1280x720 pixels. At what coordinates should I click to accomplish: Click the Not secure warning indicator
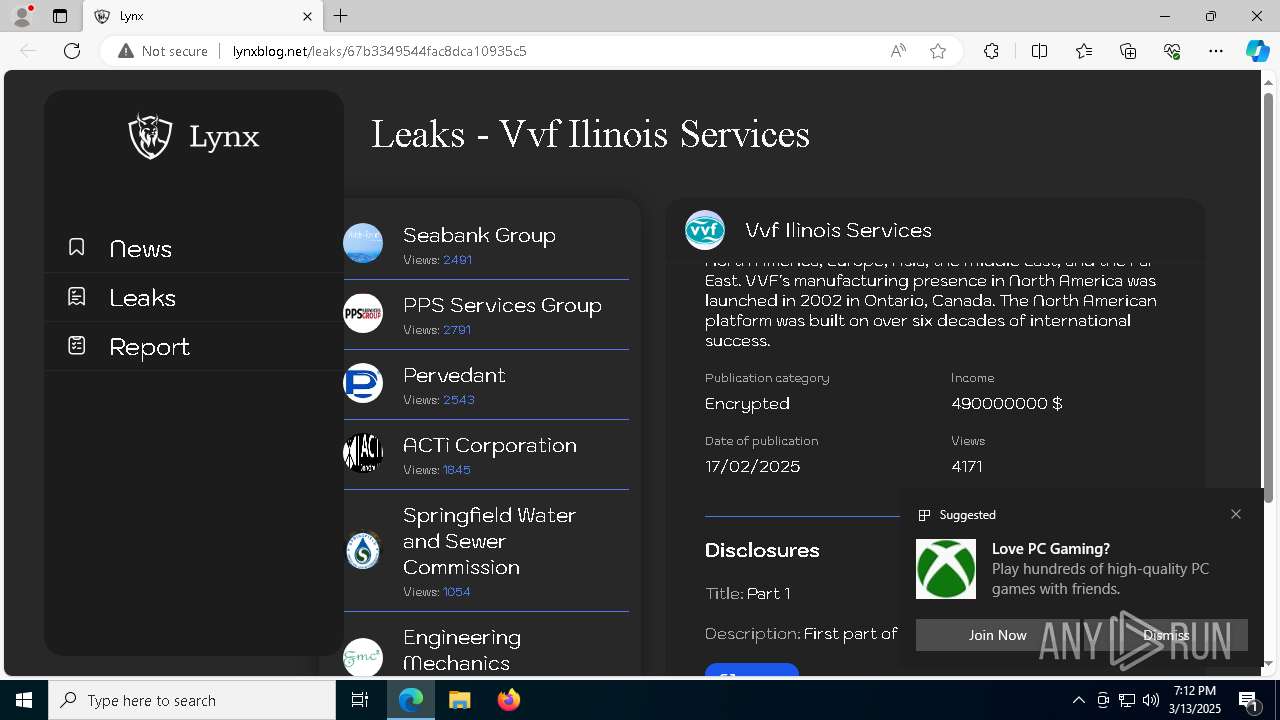163,51
